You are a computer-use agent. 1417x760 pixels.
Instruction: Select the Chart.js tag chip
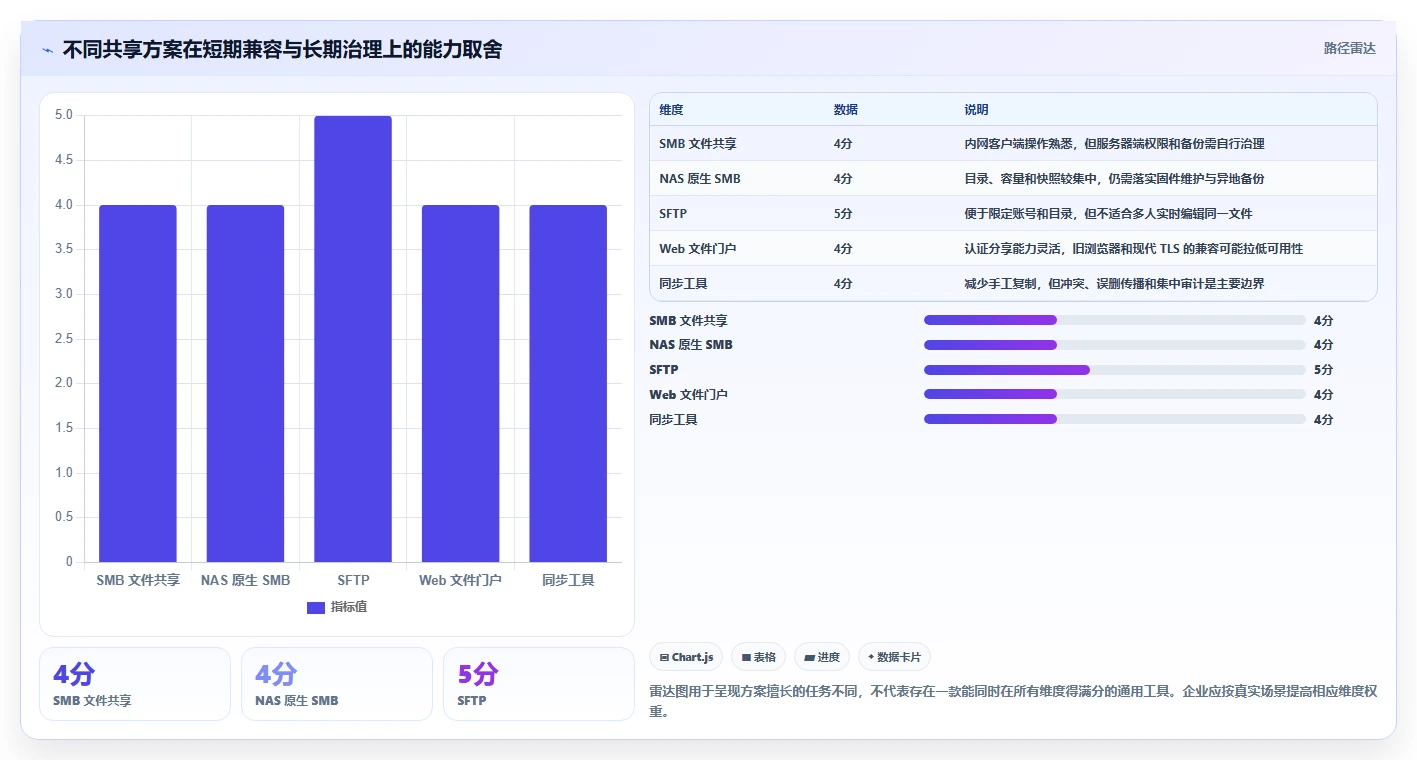tap(686, 657)
